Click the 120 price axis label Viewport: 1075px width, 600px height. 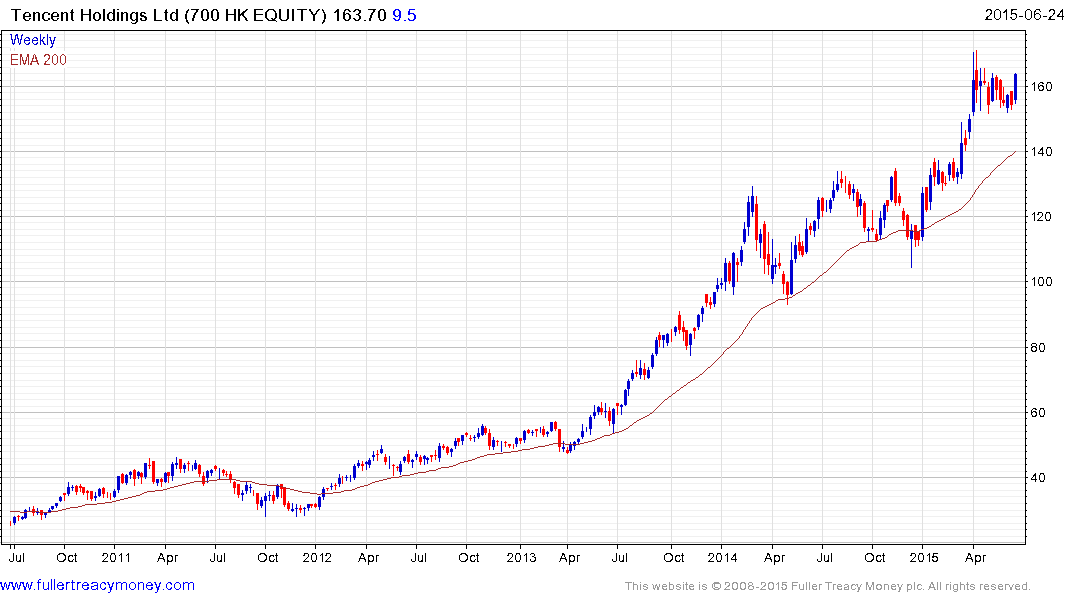[x=1041, y=217]
